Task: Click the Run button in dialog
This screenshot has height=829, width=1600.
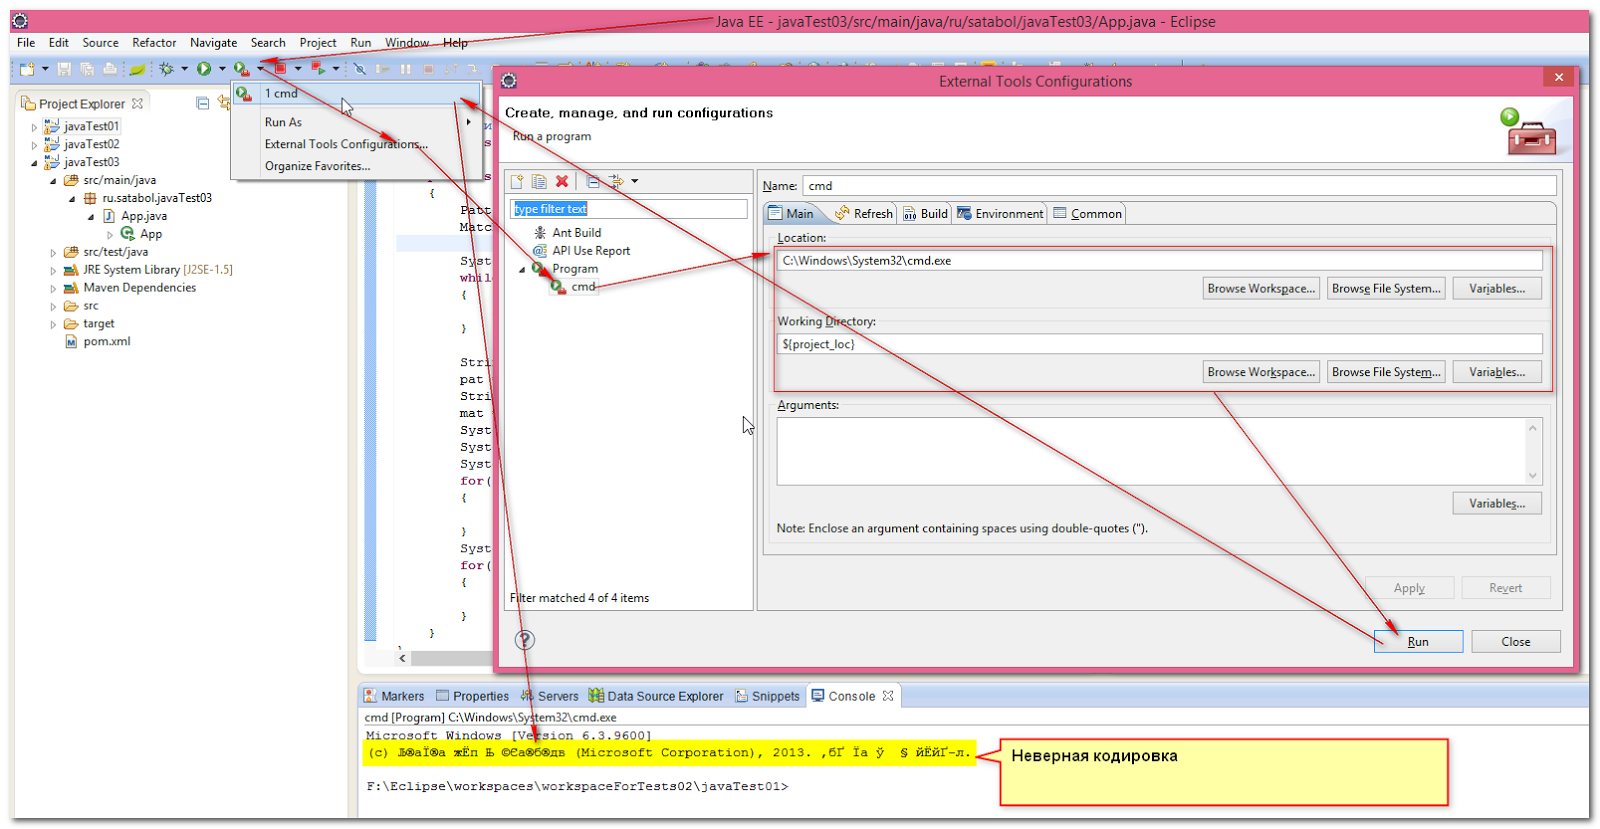Action: (1418, 641)
